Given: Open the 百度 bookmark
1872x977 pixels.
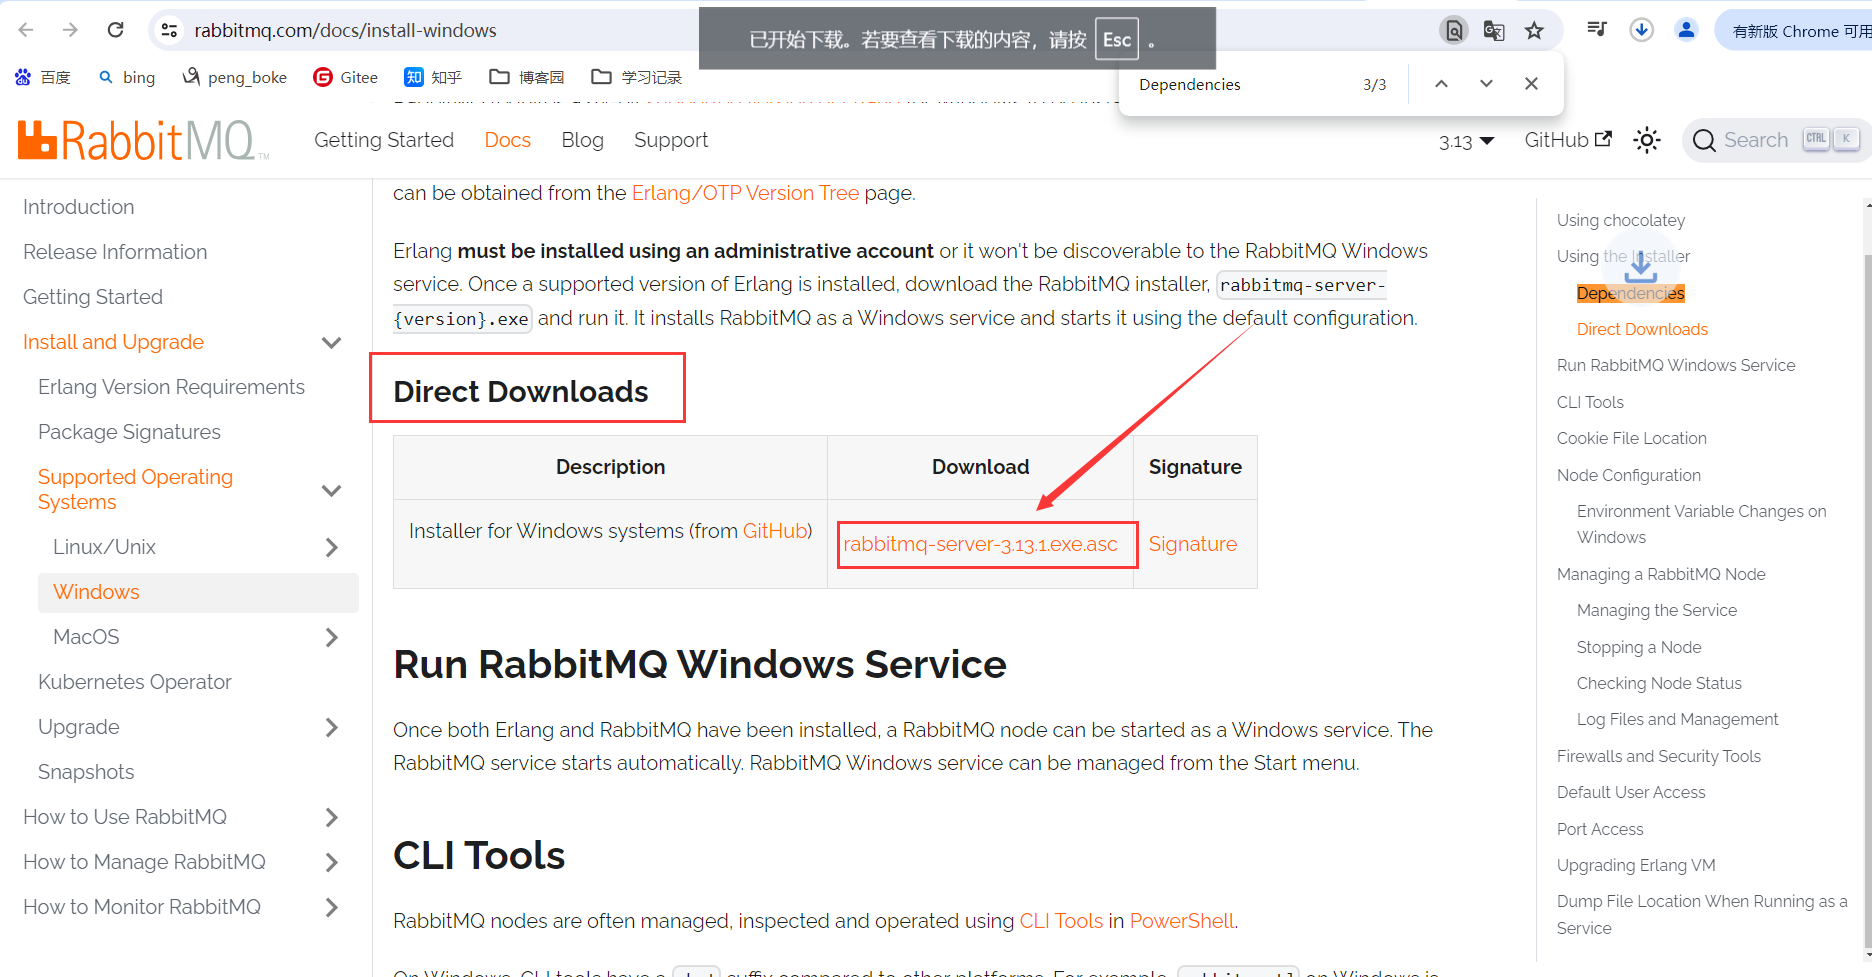Looking at the screenshot, I should point(43,77).
